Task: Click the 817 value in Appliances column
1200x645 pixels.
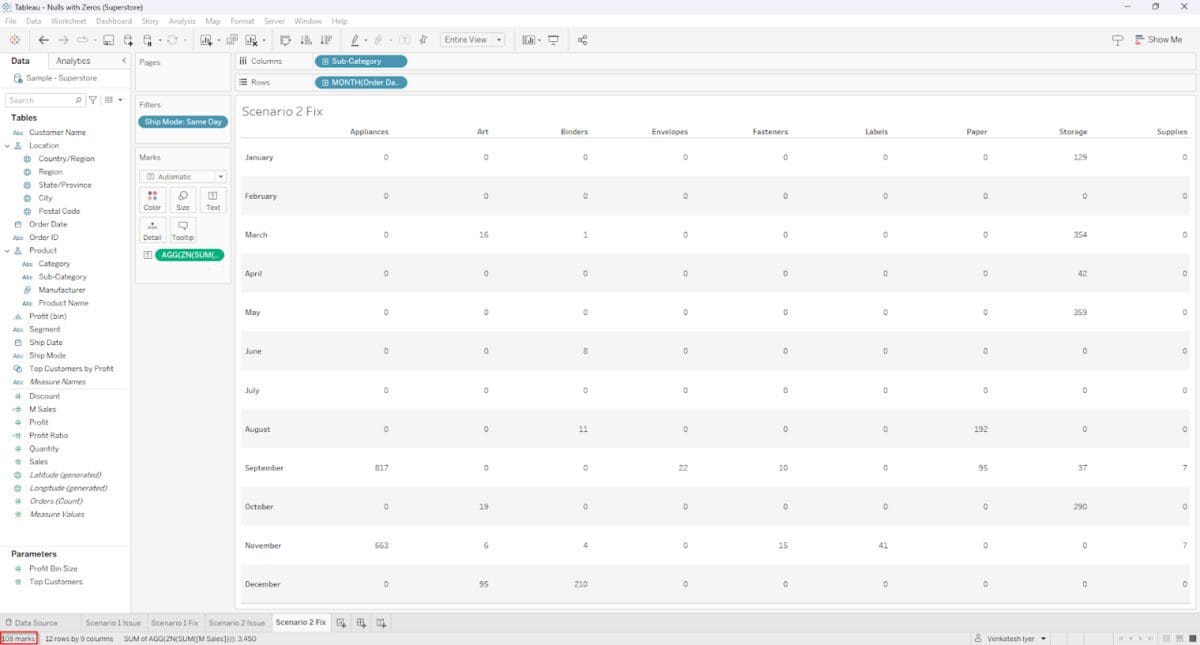Action: coord(381,468)
